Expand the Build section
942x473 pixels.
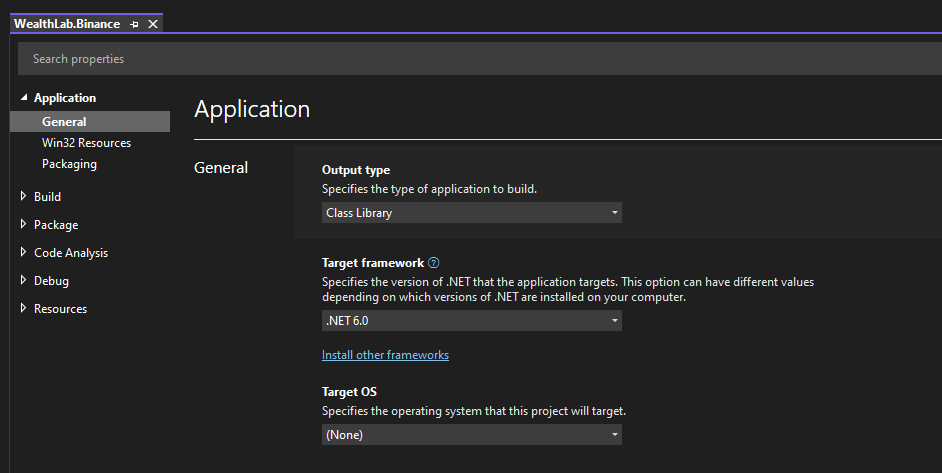(x=23, y=196)
